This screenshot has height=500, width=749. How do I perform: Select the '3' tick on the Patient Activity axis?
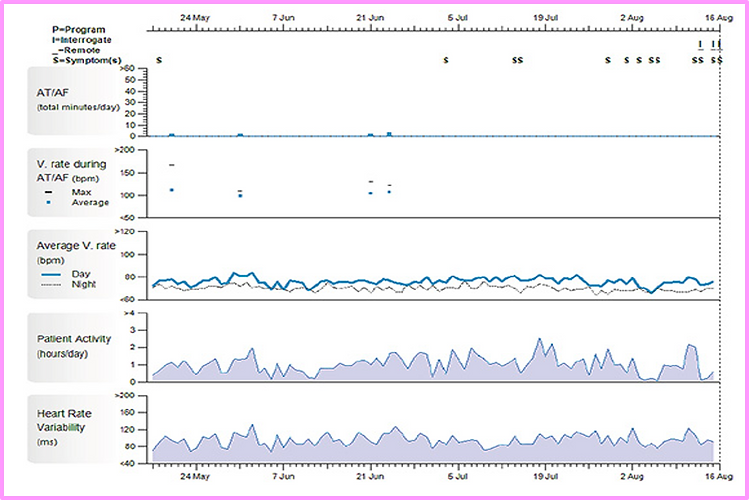tap(133, 330)
